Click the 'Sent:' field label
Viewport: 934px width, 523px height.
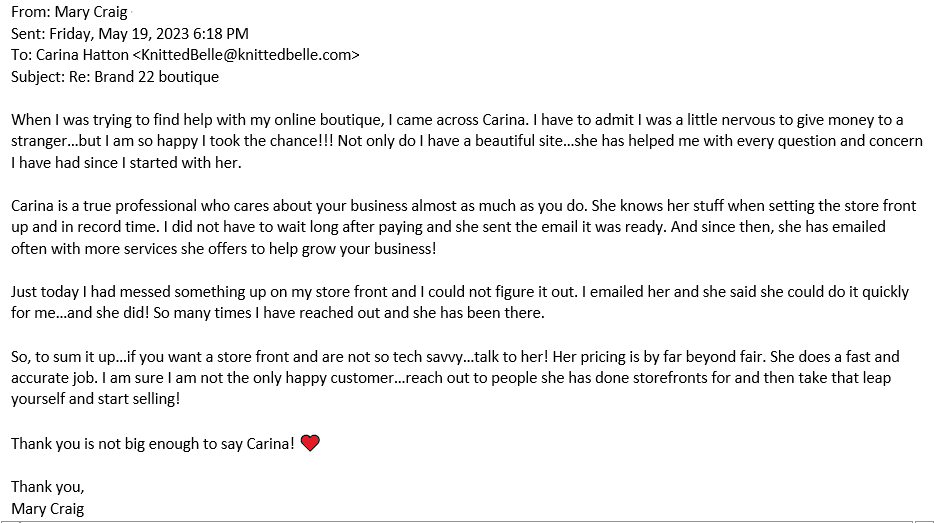click(29, 34)
